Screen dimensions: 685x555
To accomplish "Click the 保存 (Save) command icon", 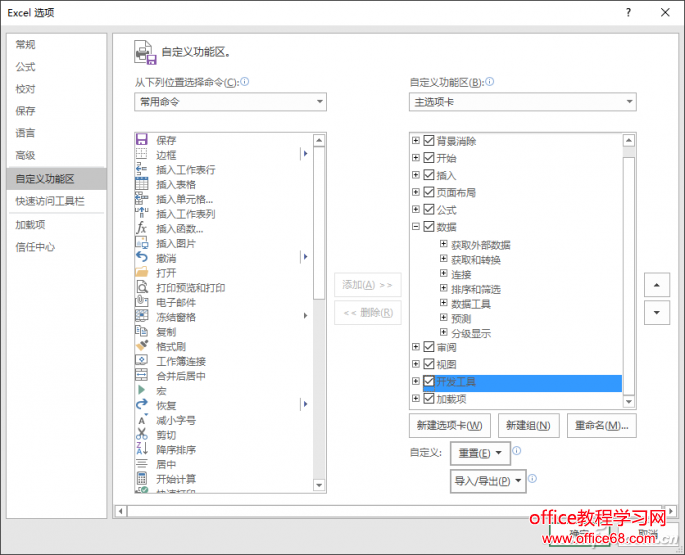I will 142,139.
